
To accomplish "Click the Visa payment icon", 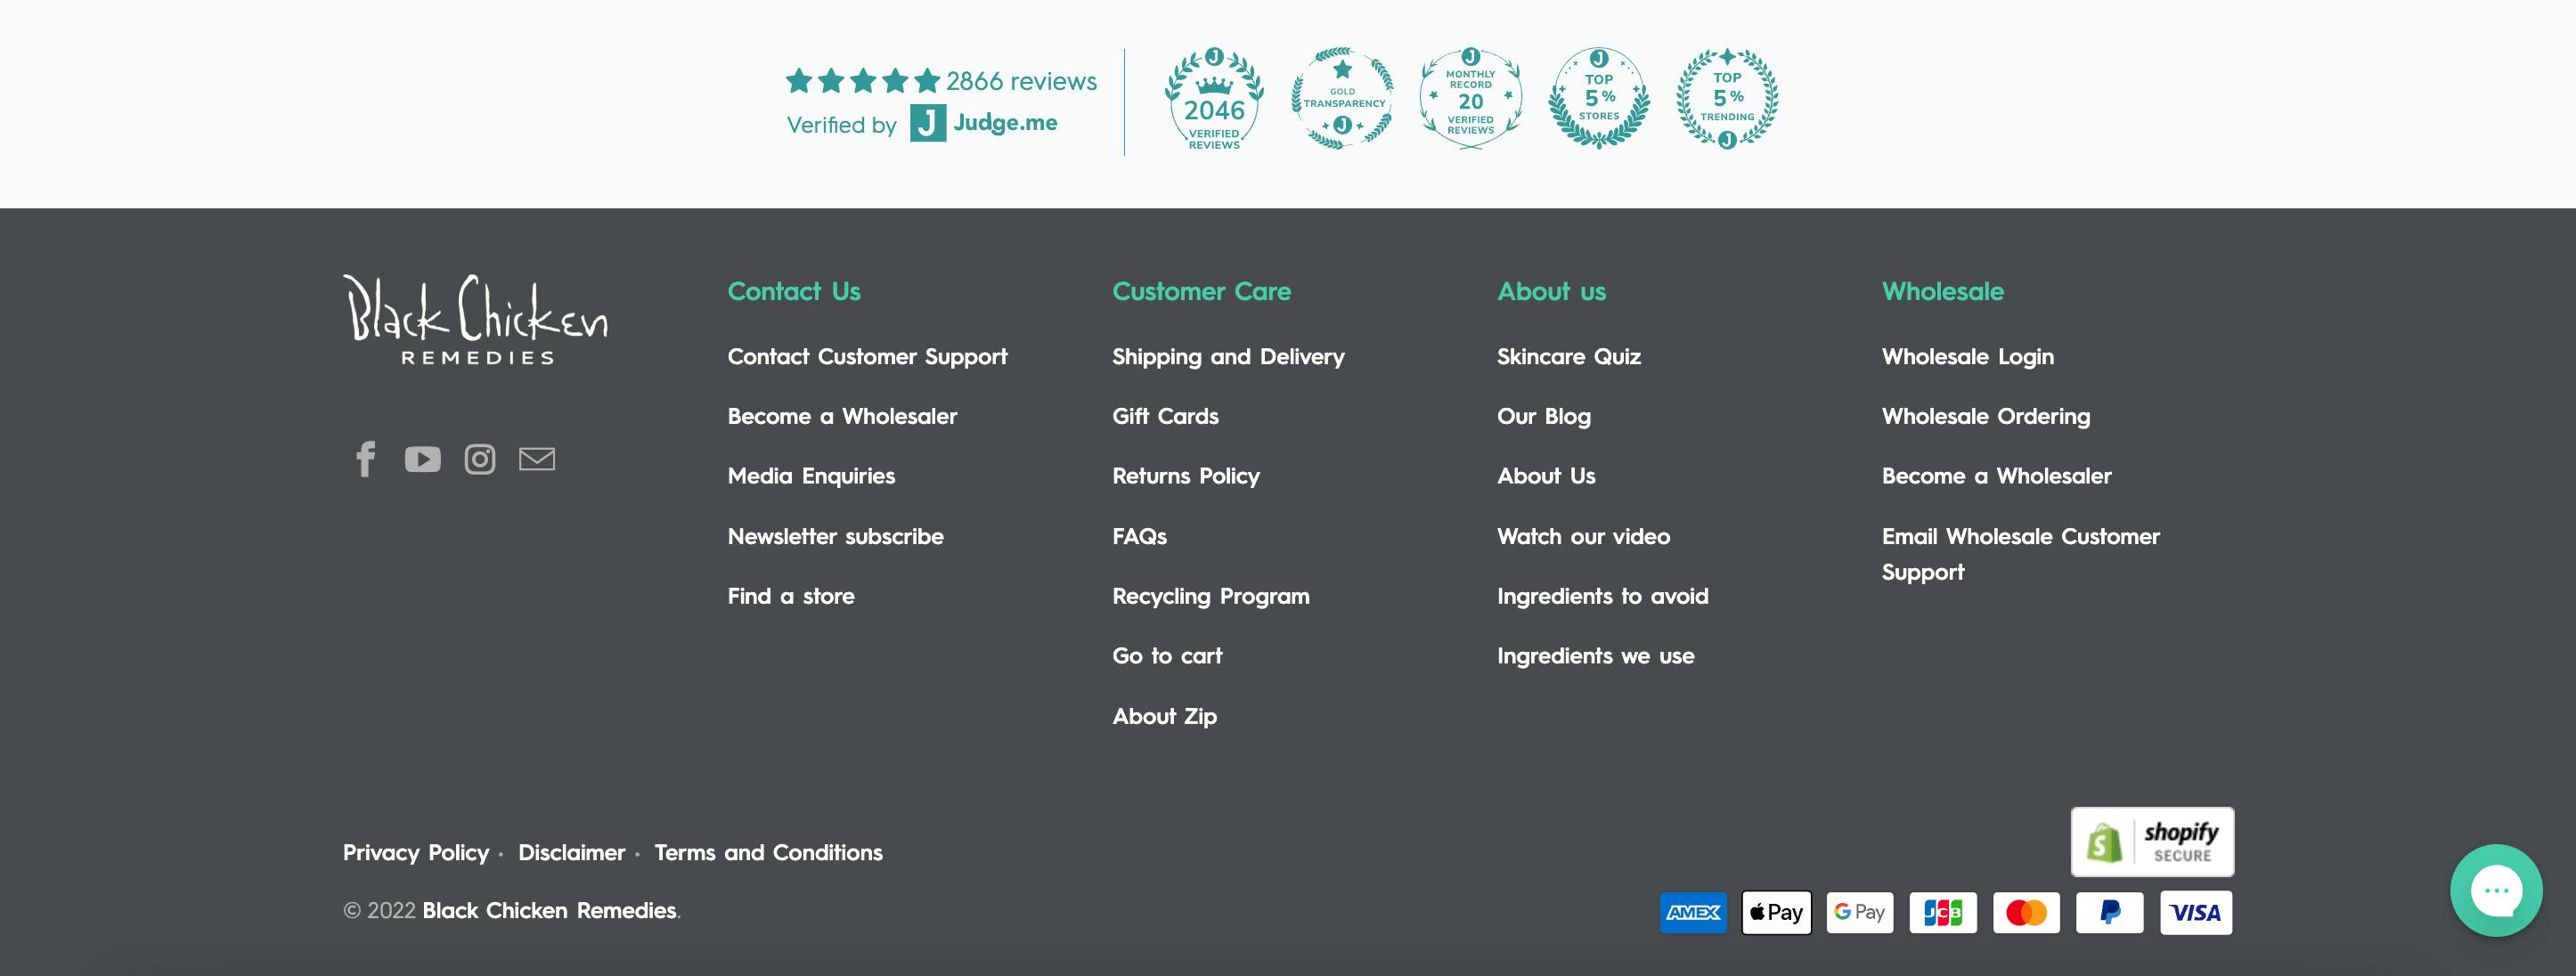I will tap(2196, 912).
